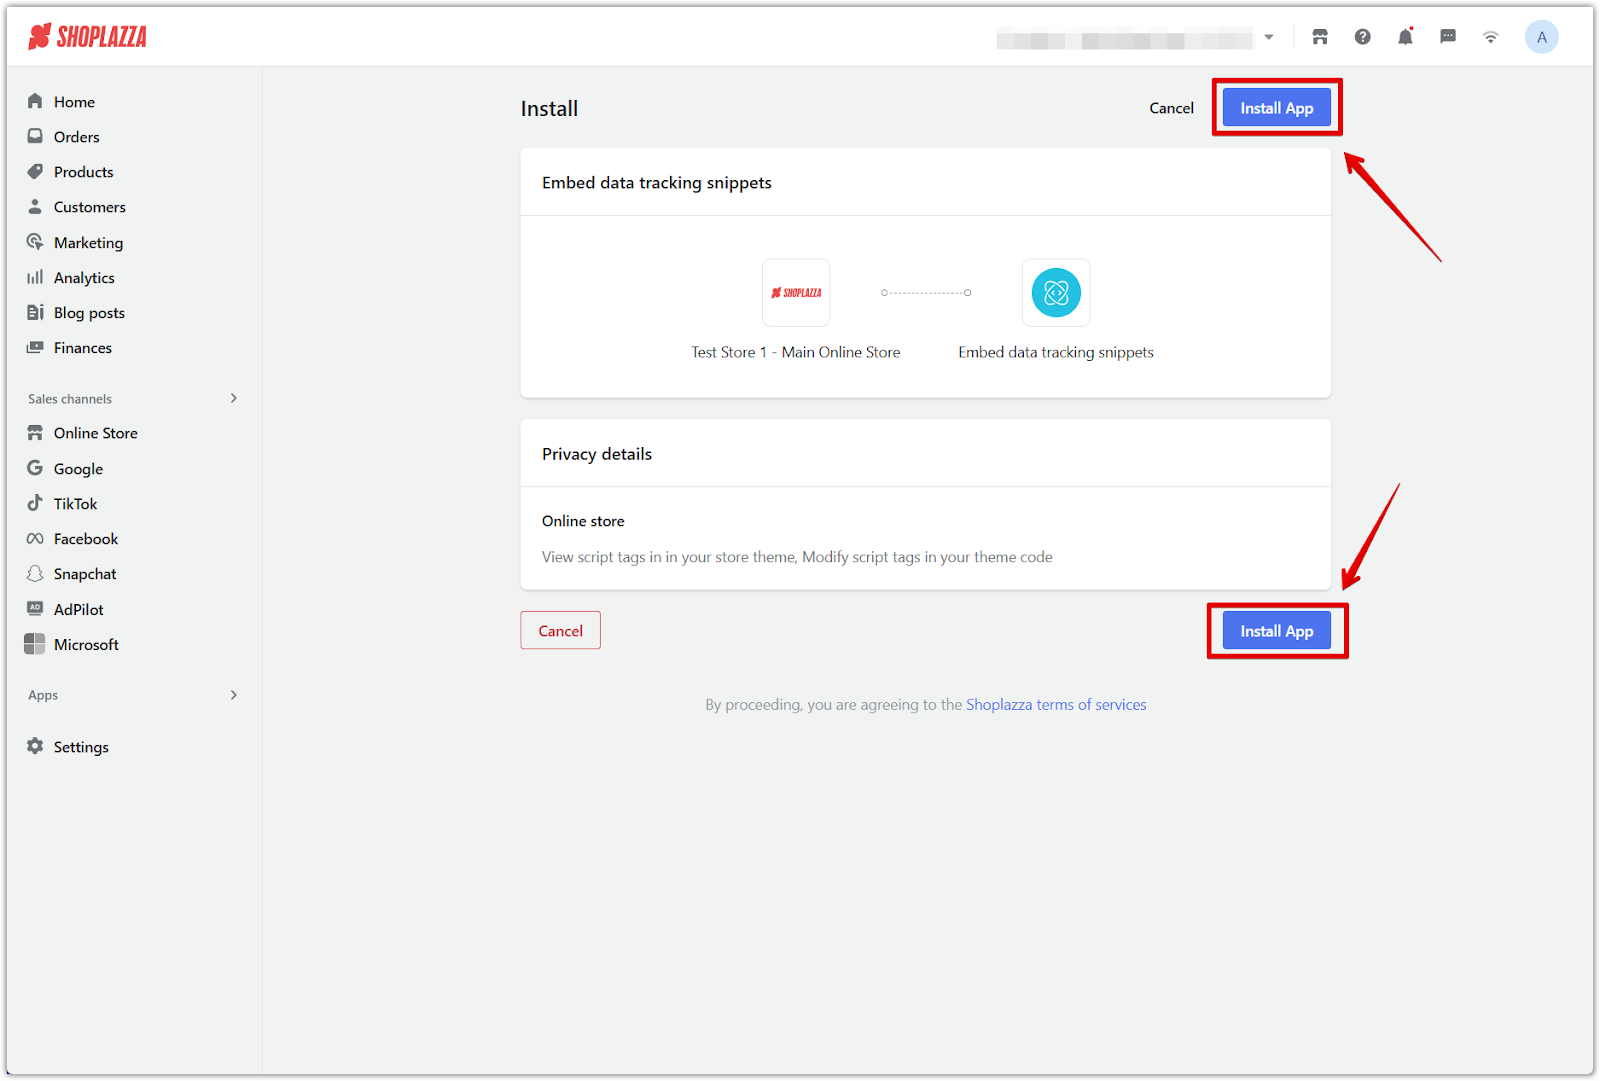Open the TikTok channel label
This screenshot has width=1600, height=1081.
[x=76, y=504]
